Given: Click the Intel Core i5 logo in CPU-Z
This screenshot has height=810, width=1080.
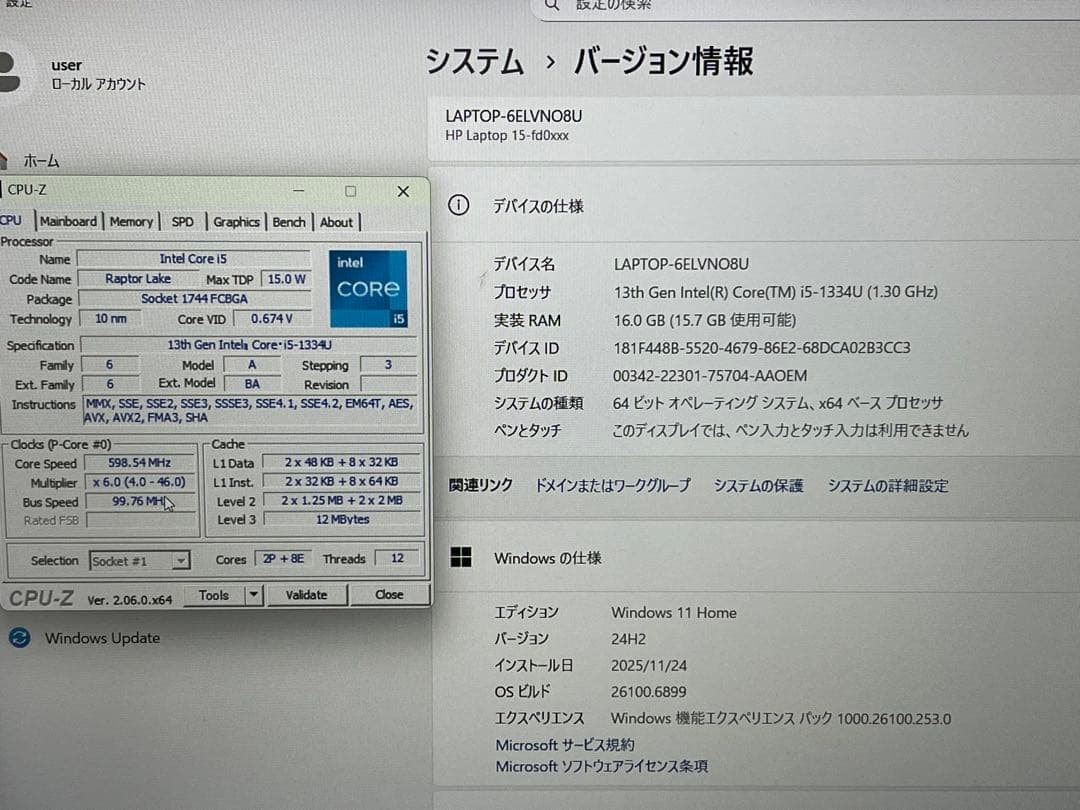Looking at the screenshot, I should coord(367,289).
